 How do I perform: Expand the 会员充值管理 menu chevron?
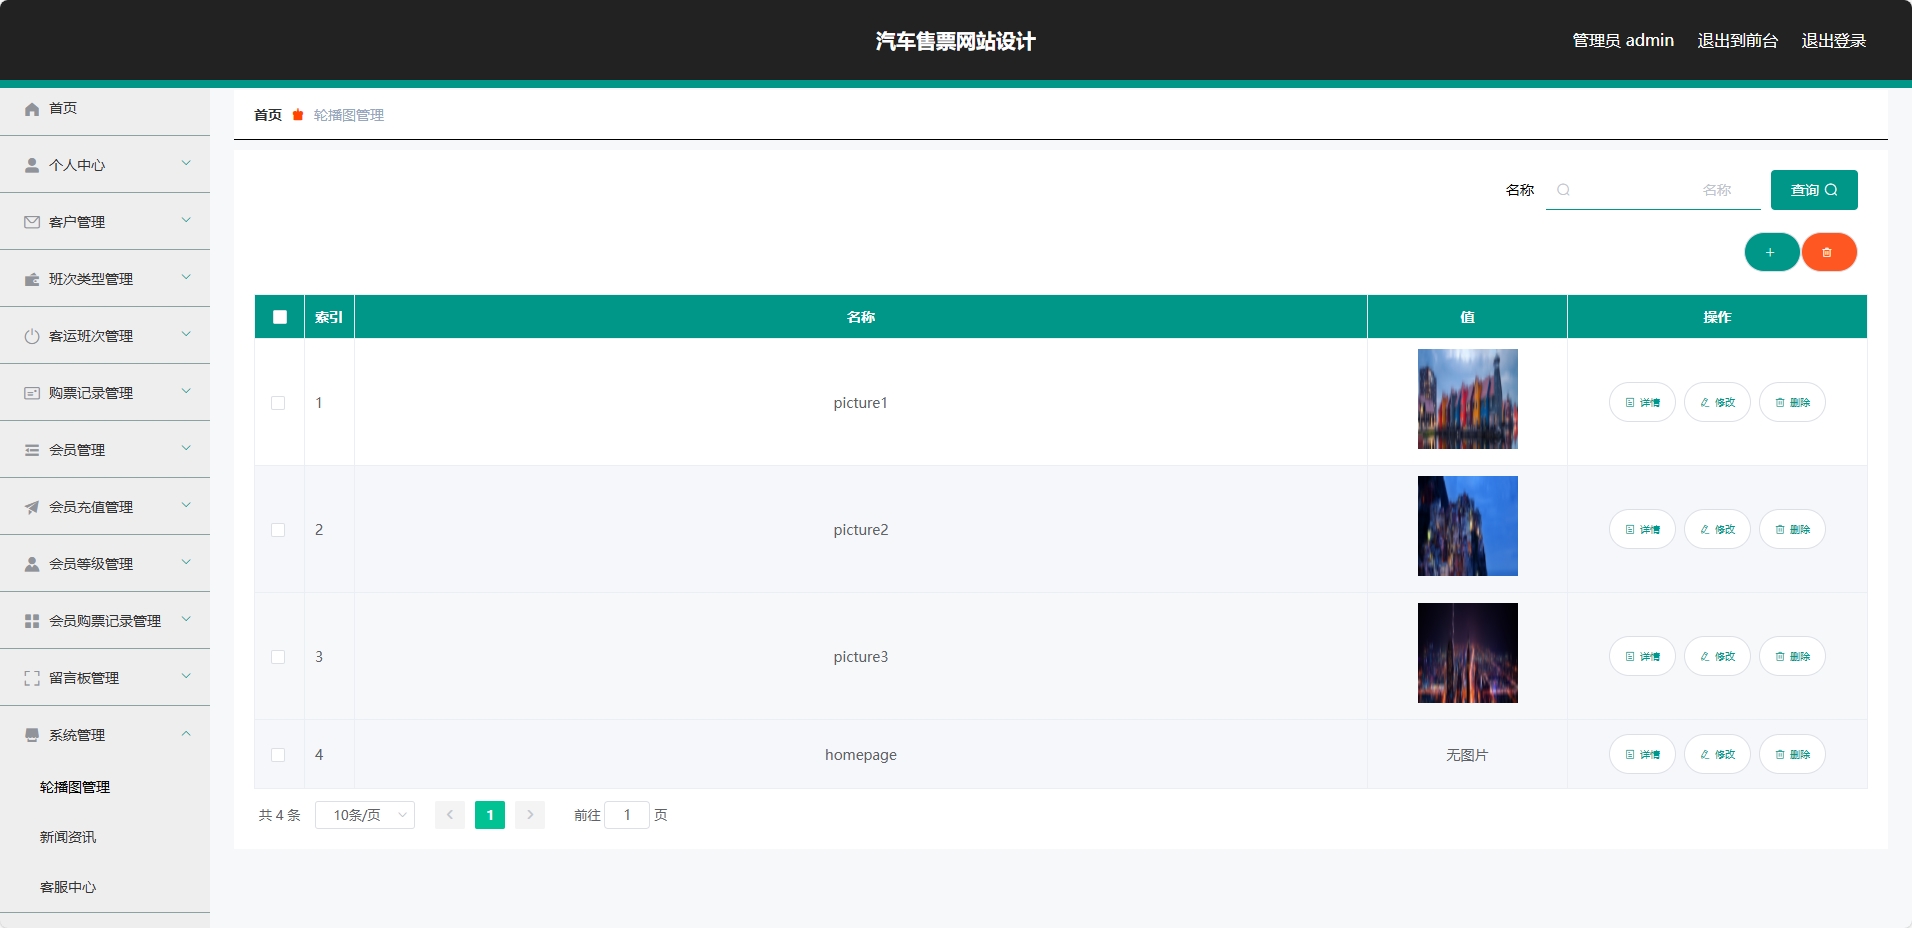186,505
